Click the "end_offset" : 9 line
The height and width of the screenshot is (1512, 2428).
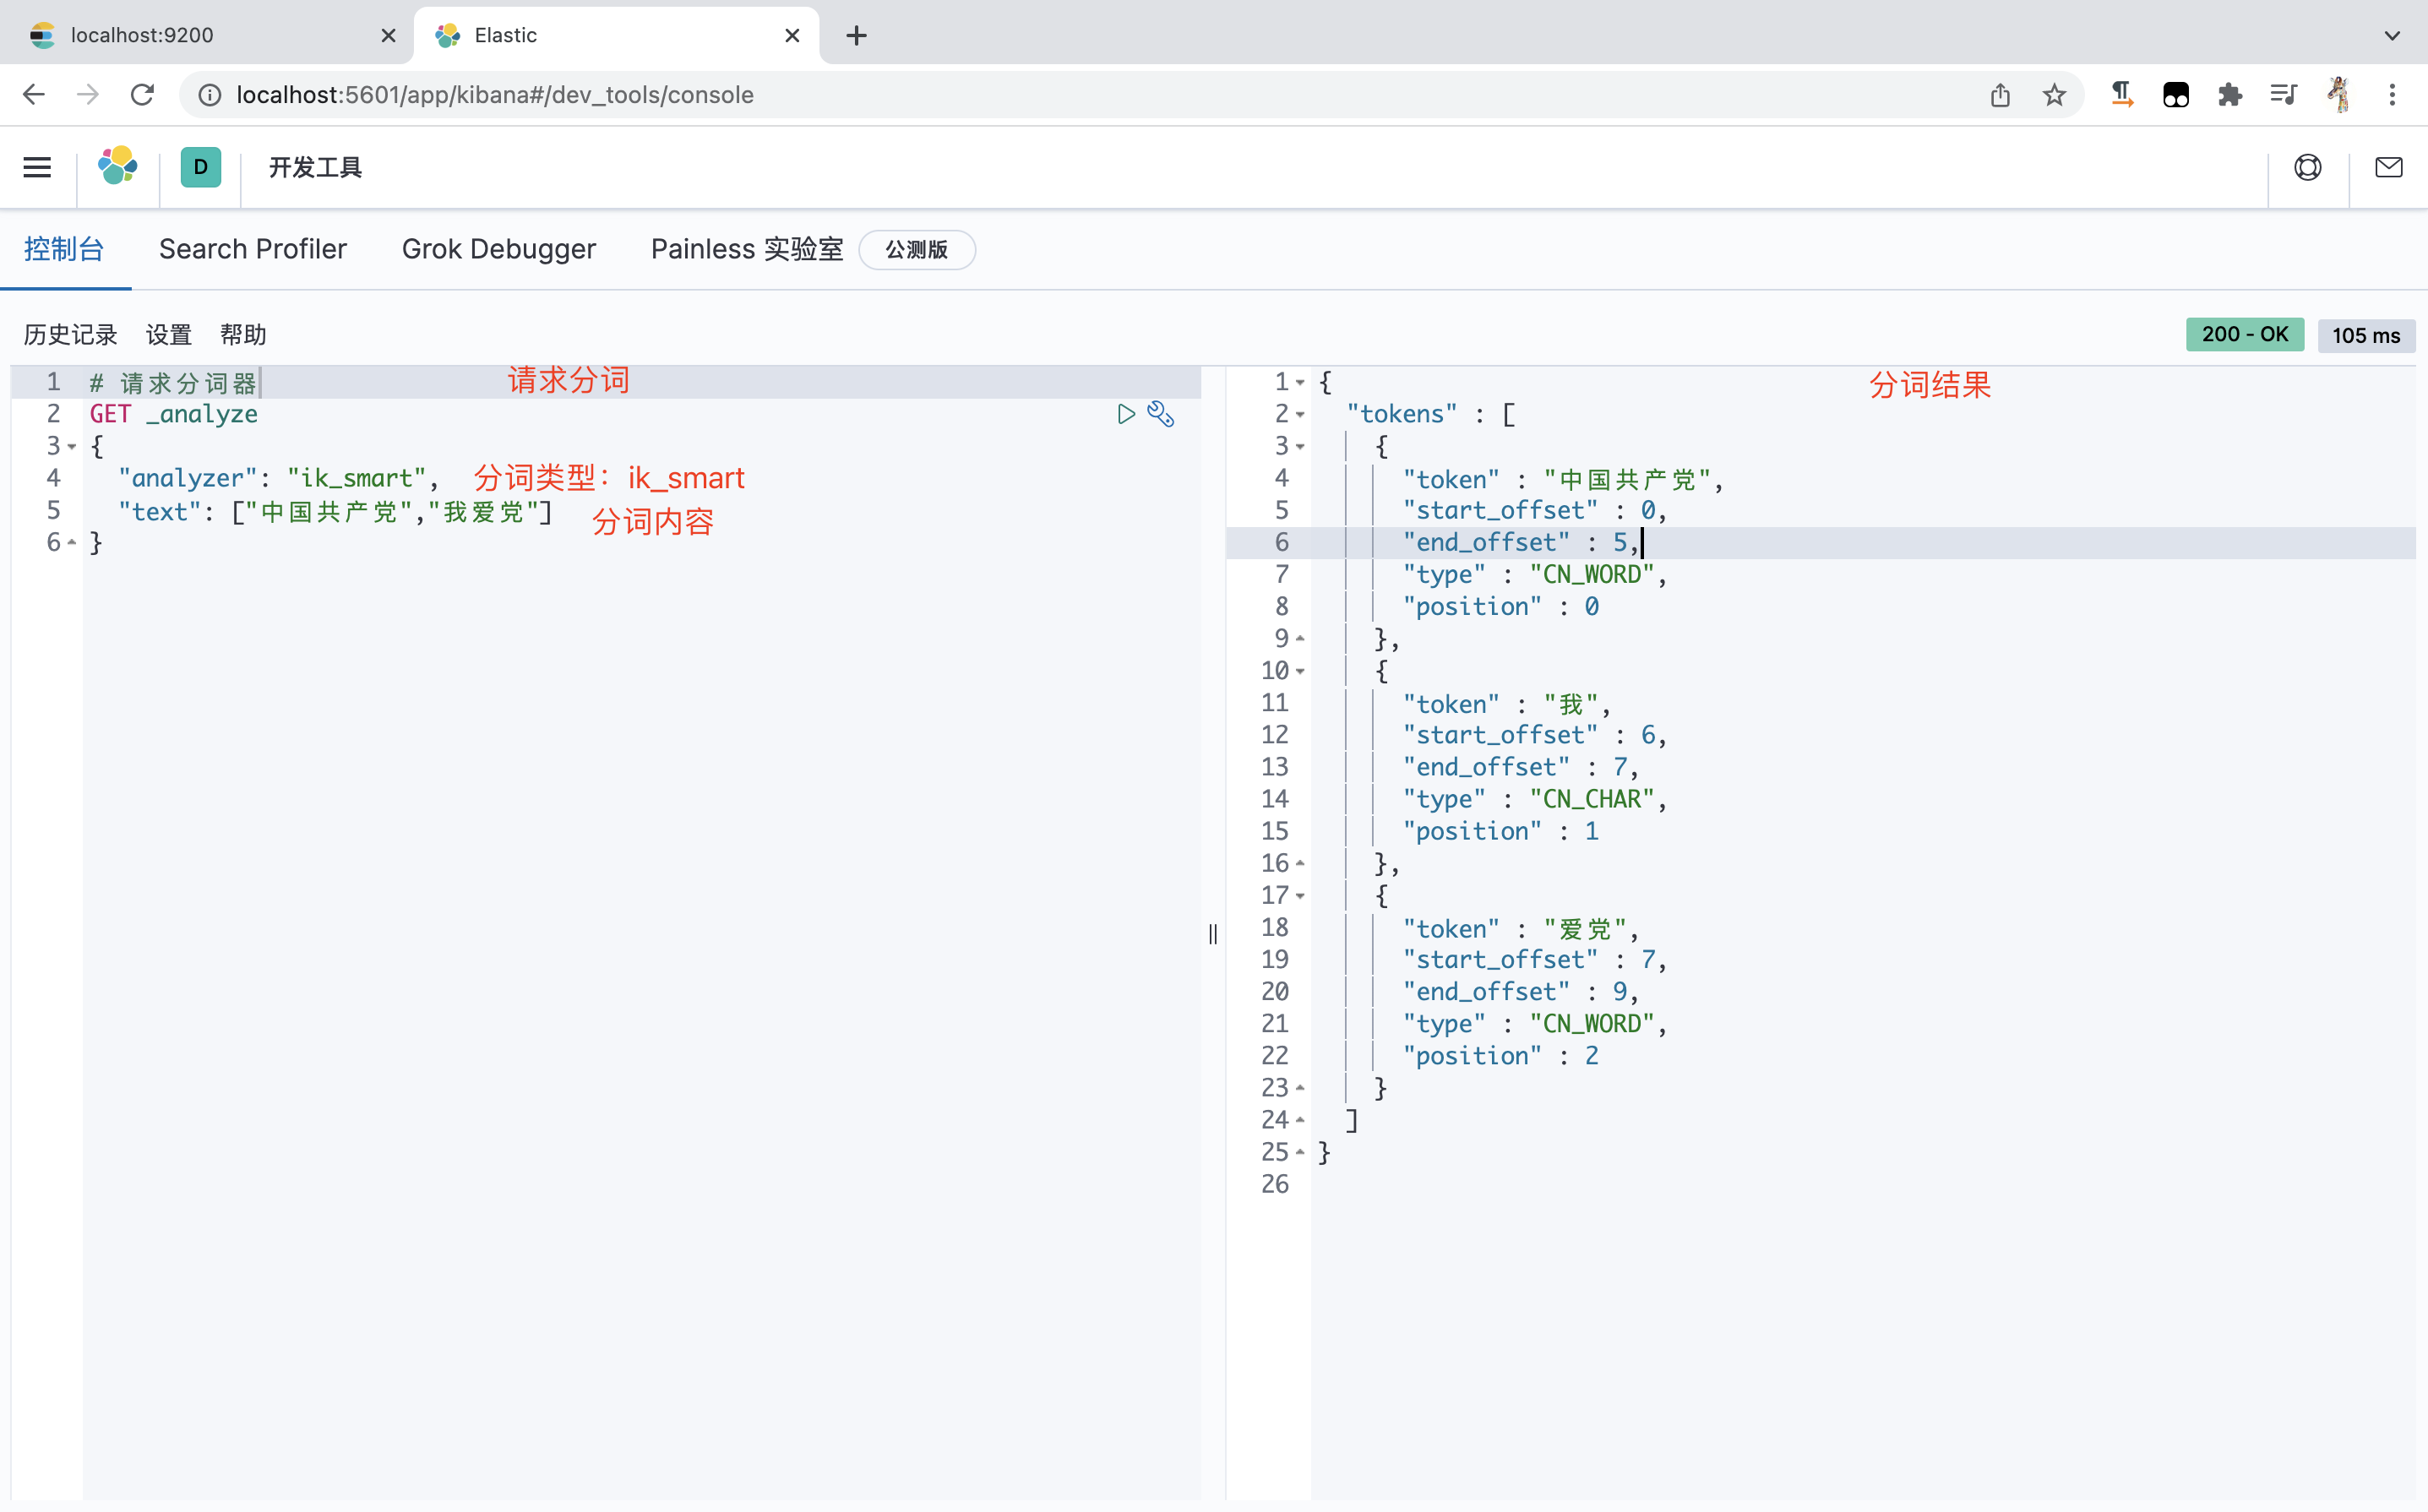coord(1521,991)
